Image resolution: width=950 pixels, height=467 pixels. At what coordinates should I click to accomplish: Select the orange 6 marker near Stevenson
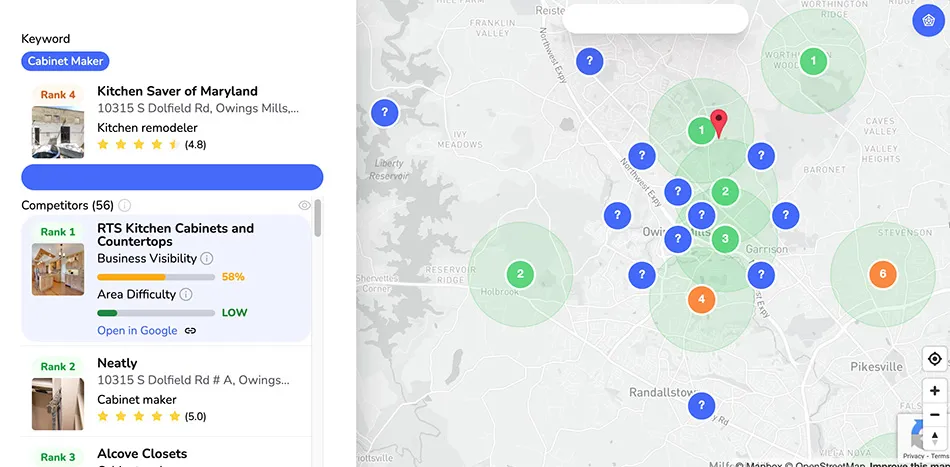[883, 274]
